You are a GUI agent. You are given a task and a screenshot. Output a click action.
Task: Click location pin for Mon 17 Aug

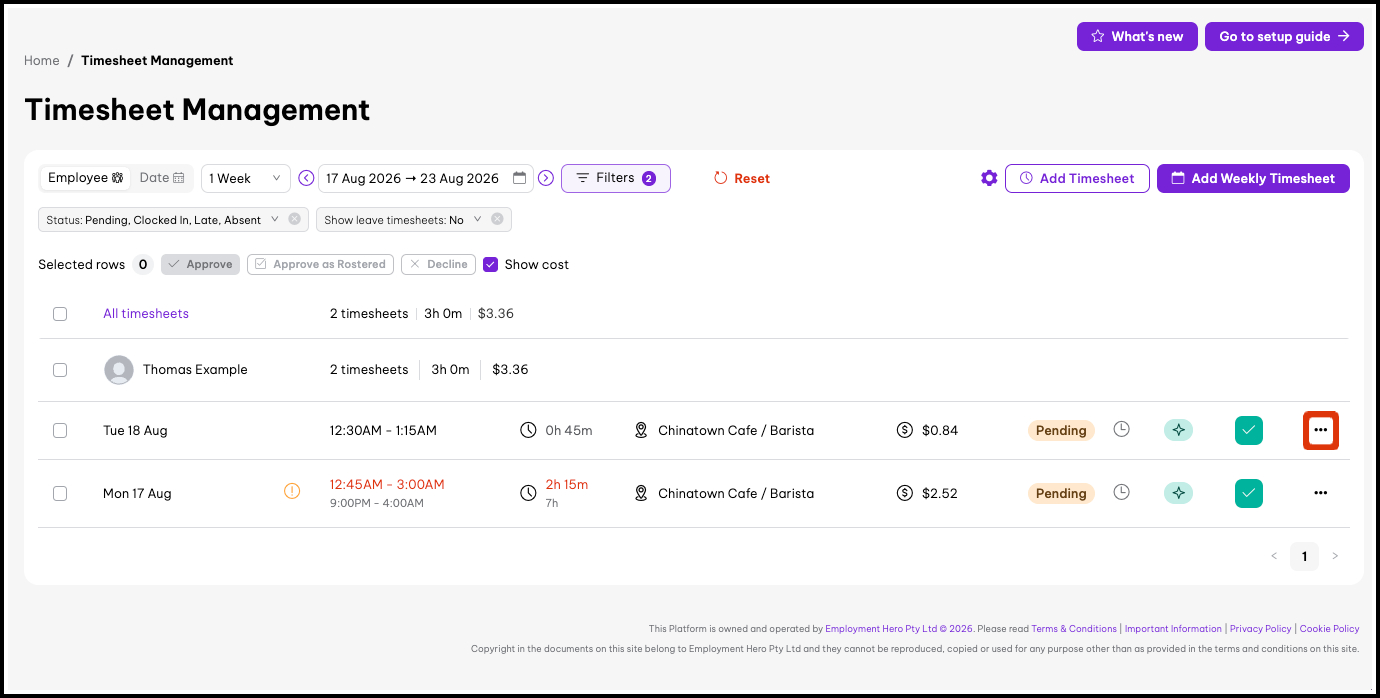click(x=642, y=493)
